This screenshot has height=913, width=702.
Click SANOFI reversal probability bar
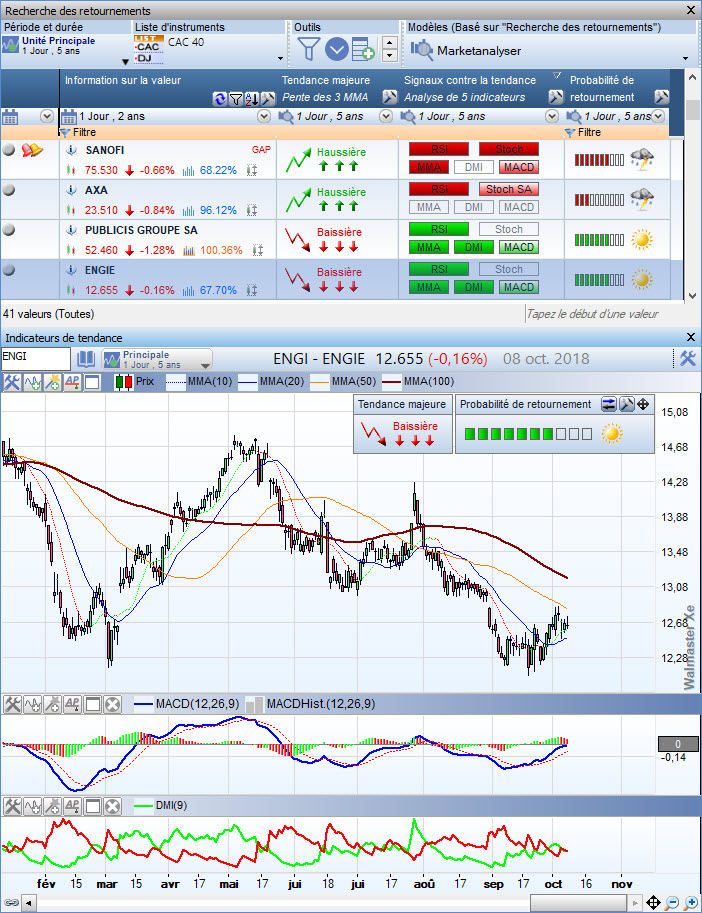[599, 160]
